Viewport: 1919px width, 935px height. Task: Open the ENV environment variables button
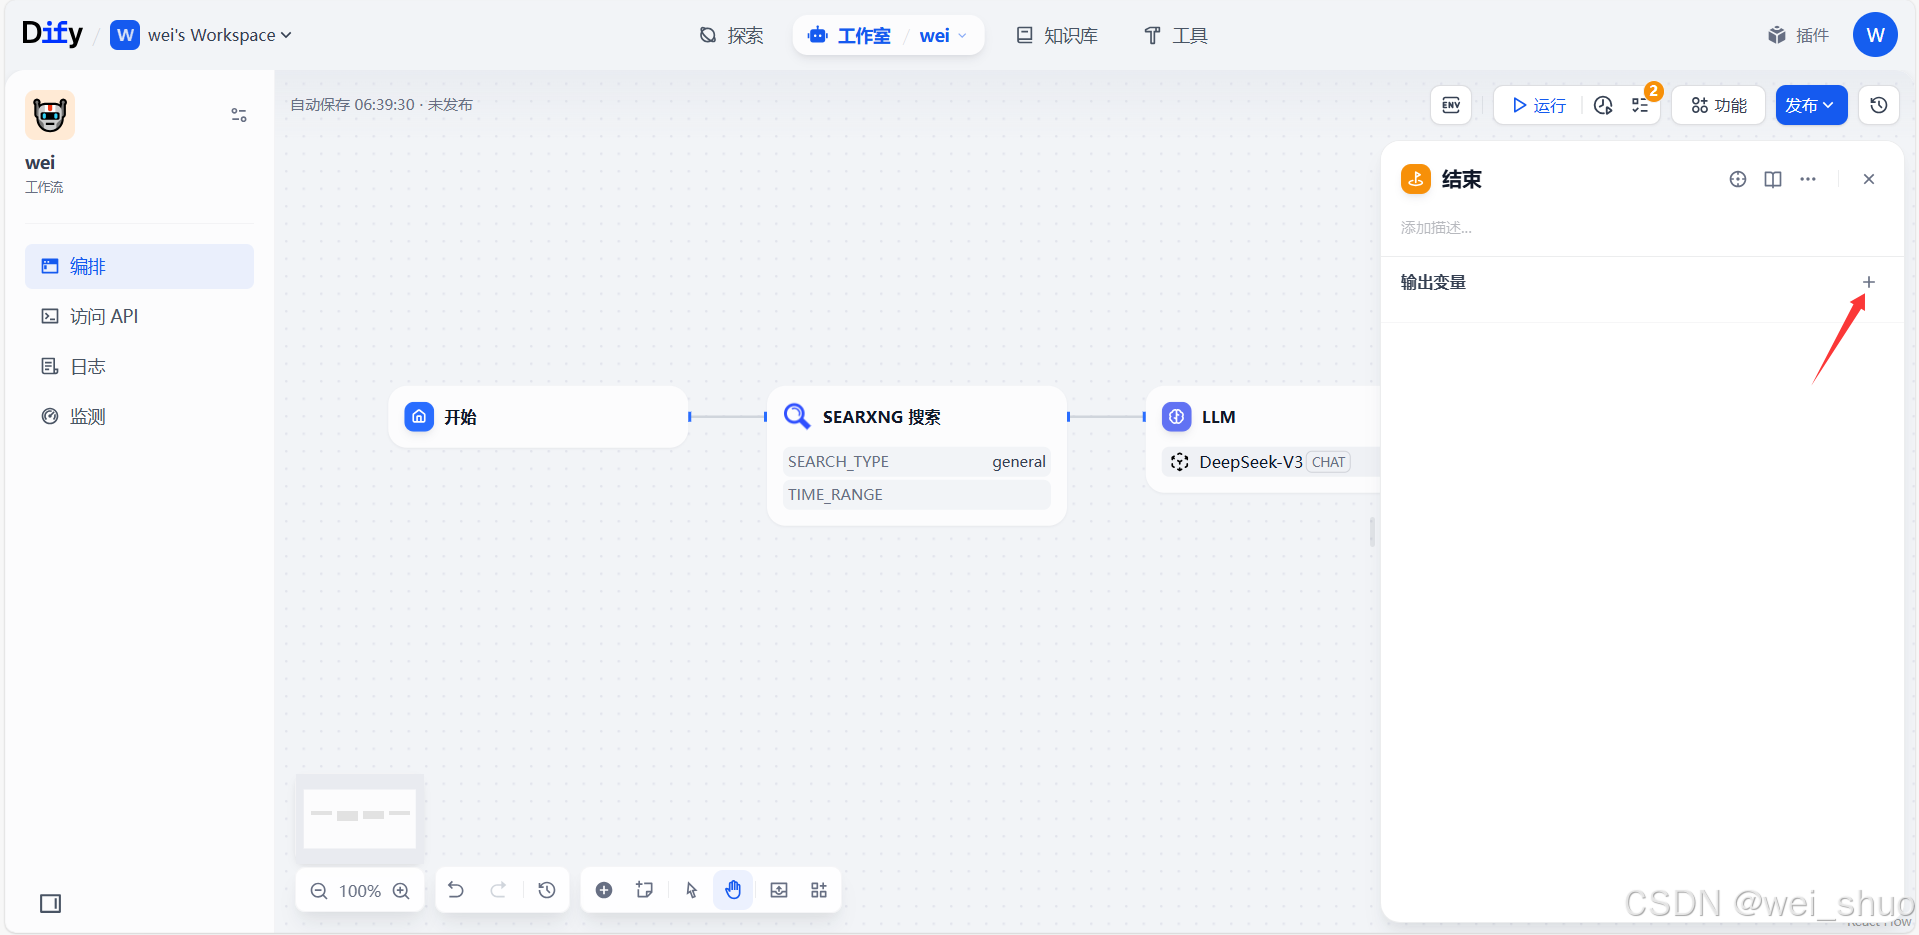click(1451, 105)
